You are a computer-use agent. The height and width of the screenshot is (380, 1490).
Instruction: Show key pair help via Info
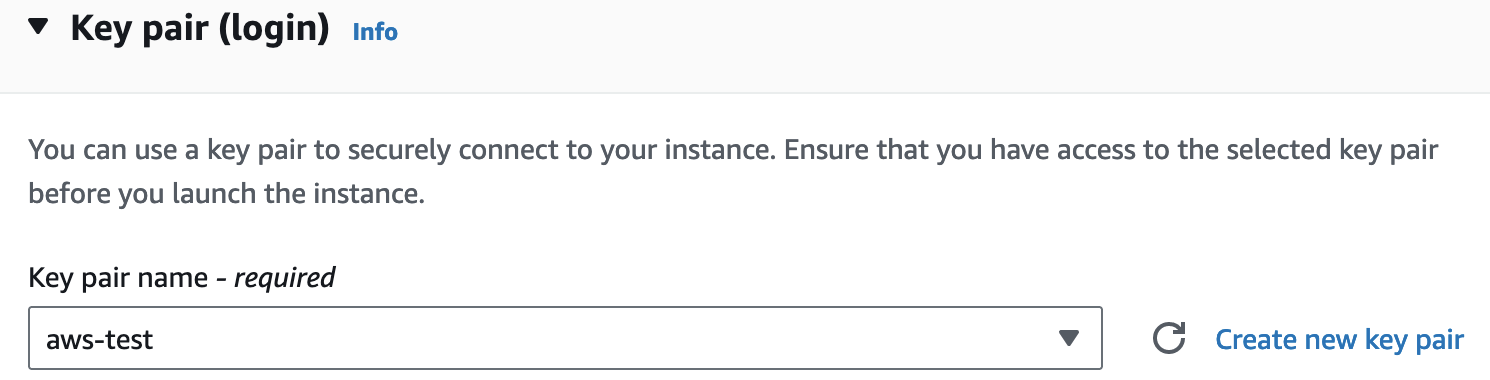pos(375,32)
